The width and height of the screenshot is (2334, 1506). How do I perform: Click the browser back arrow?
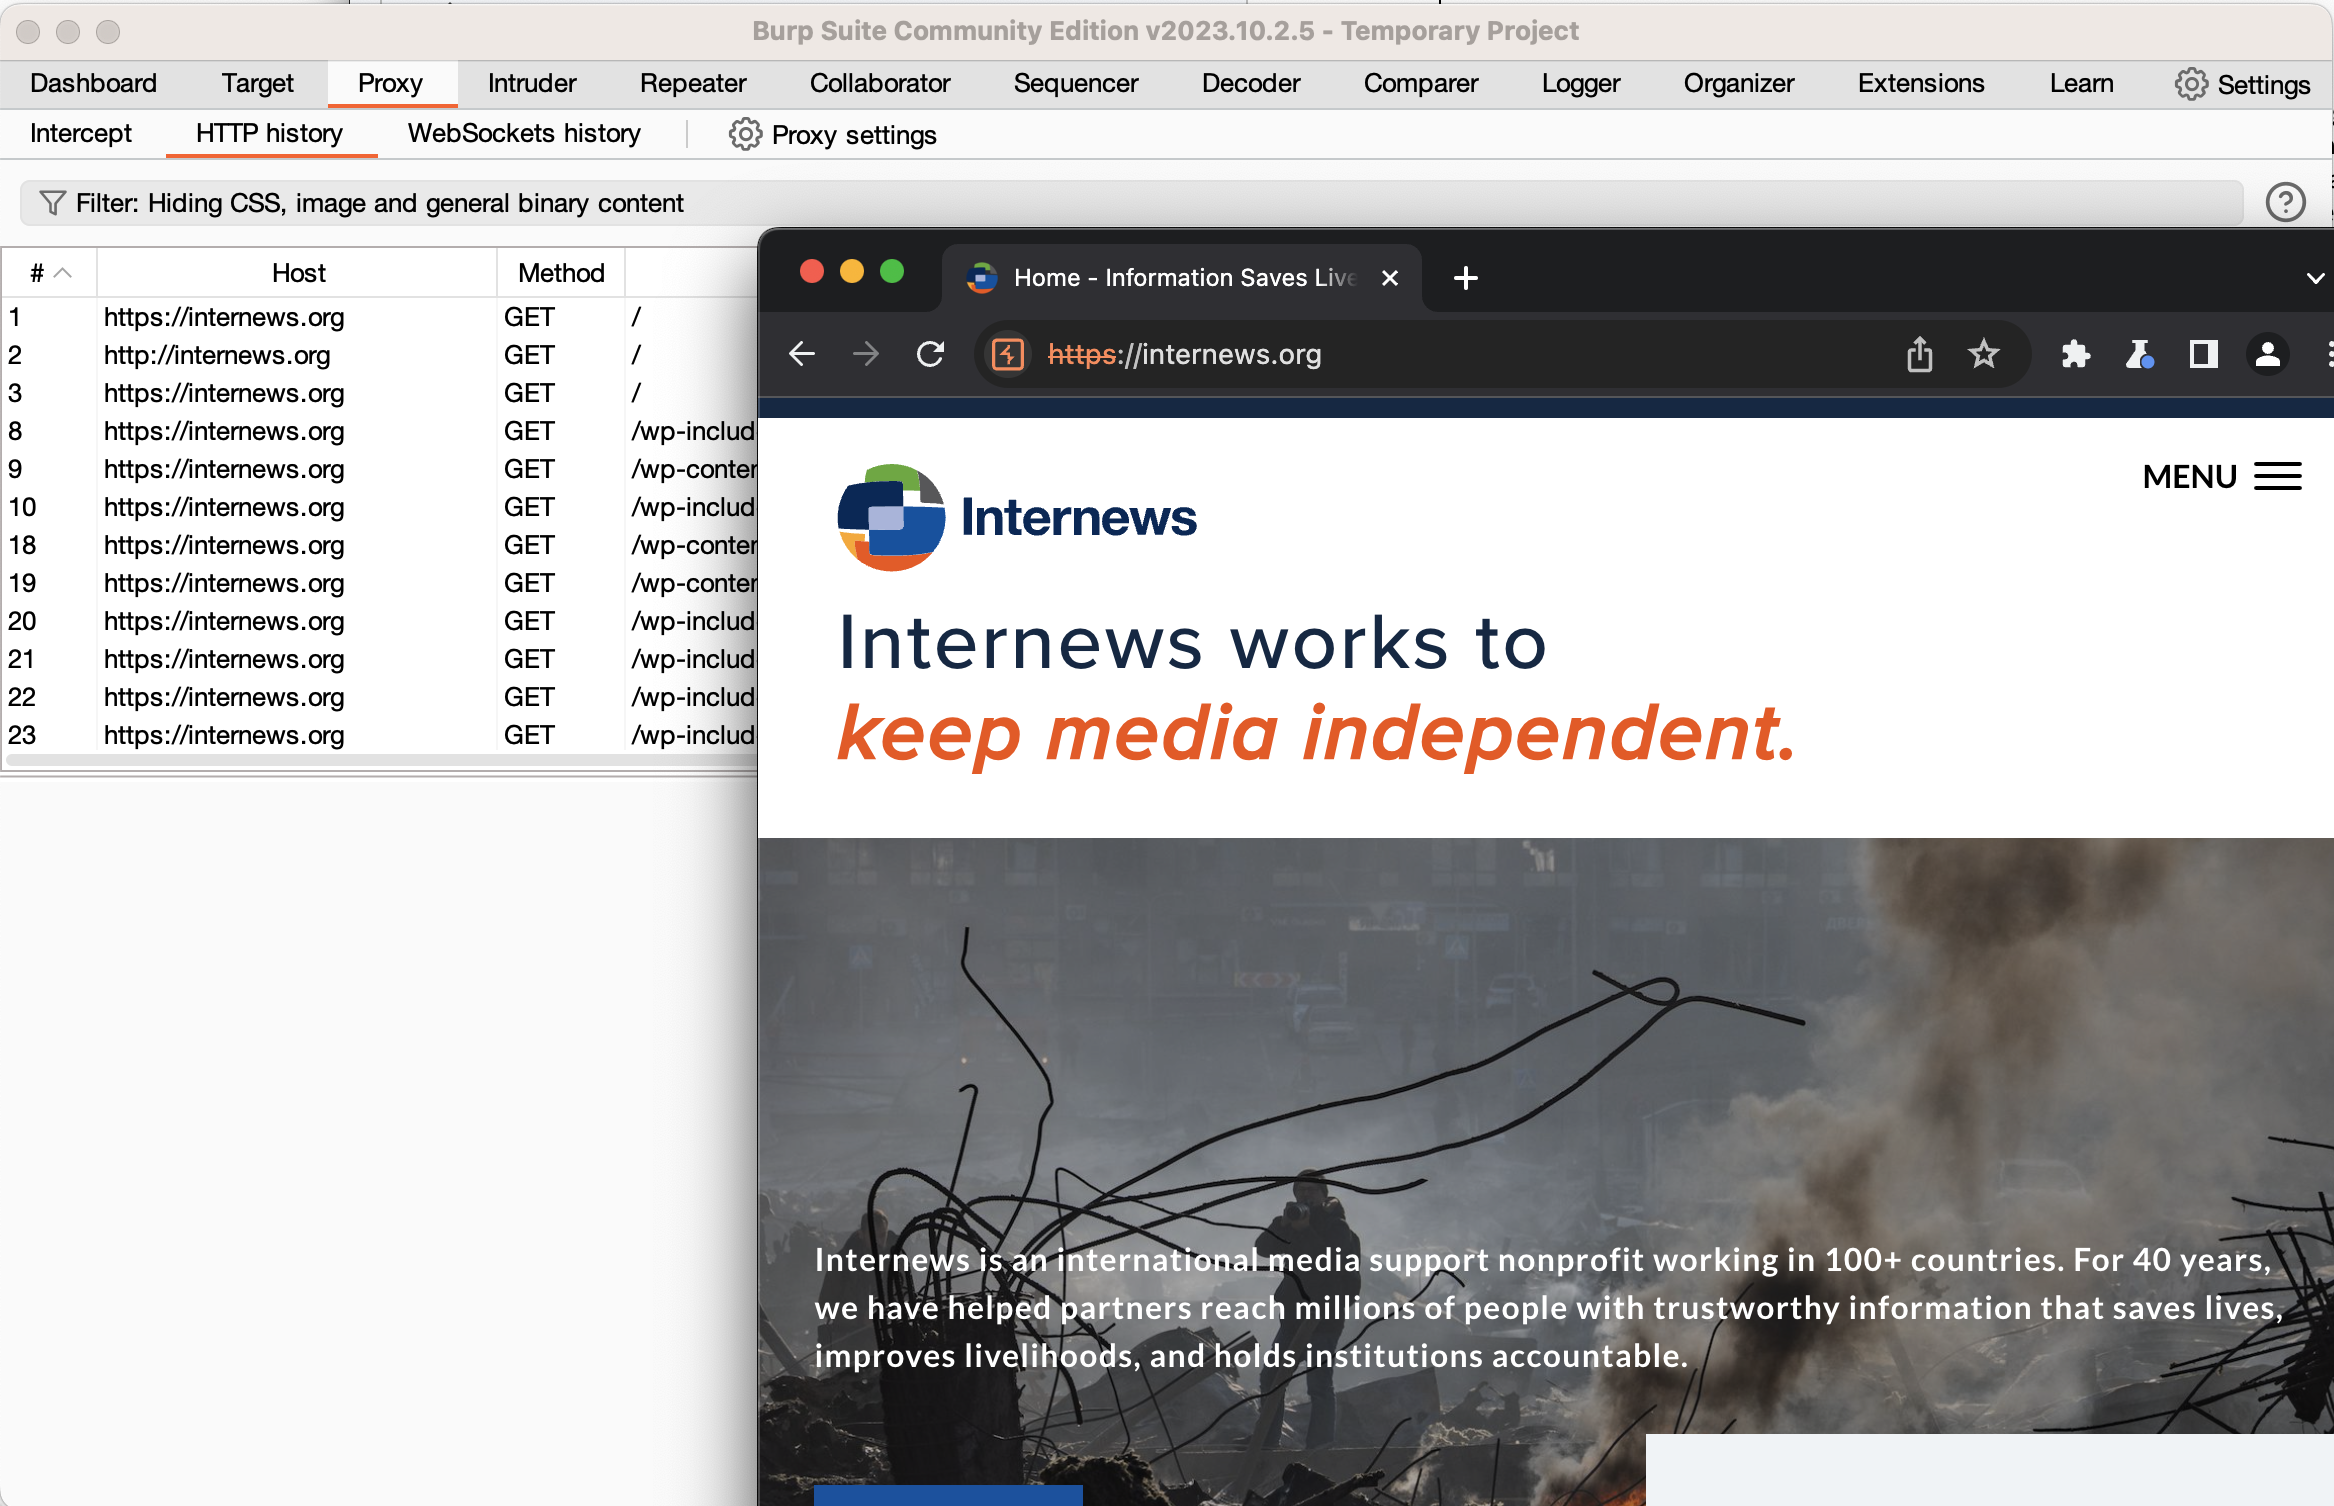click(x=801, y=354)
